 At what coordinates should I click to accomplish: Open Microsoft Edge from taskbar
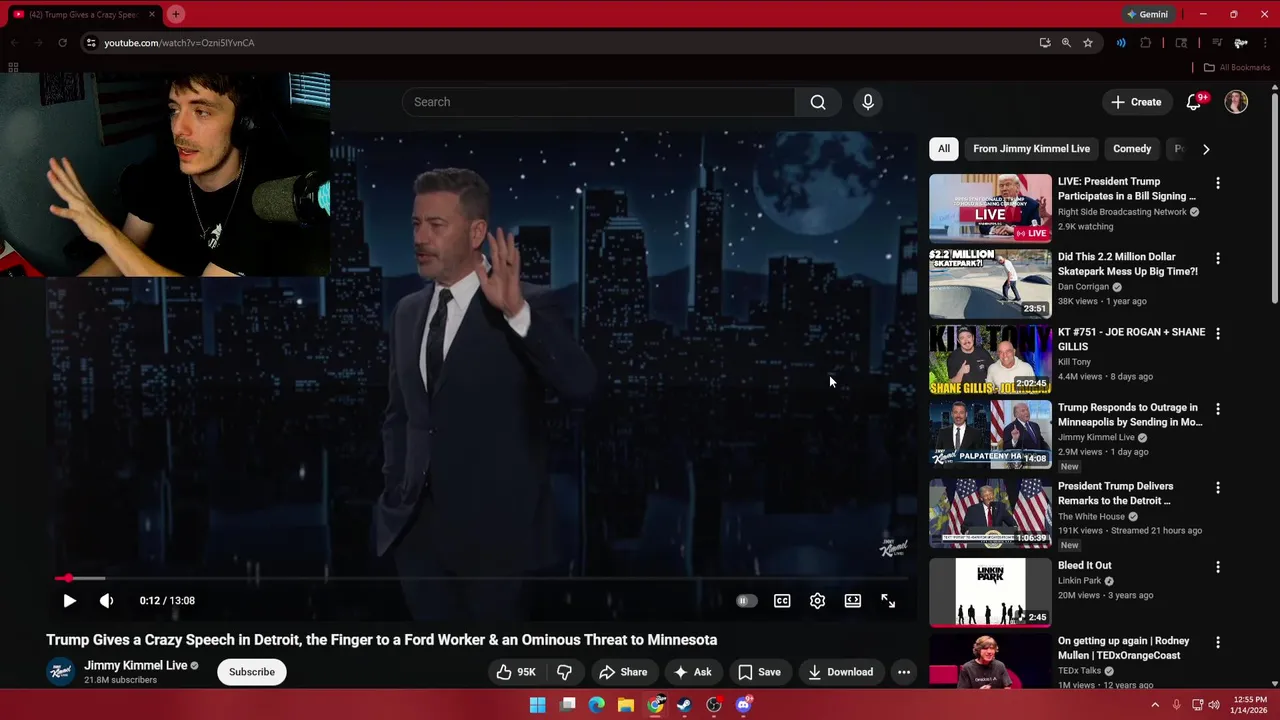tap(597, 705)
